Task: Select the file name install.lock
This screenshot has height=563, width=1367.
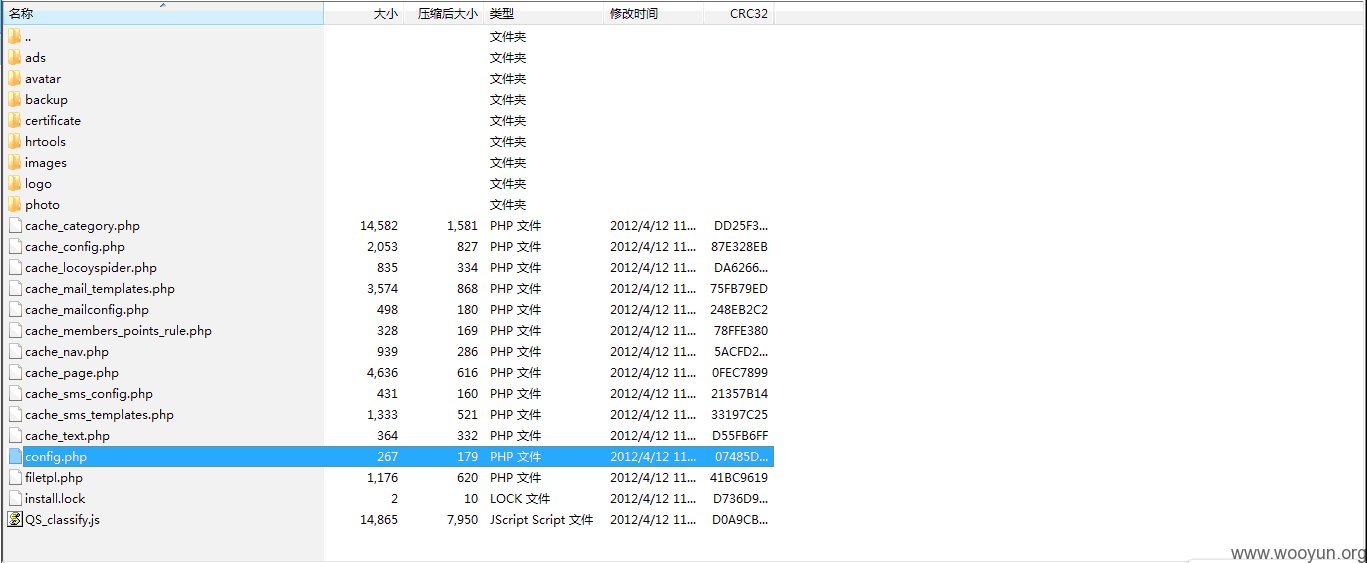Action: (x=55, y=499)
